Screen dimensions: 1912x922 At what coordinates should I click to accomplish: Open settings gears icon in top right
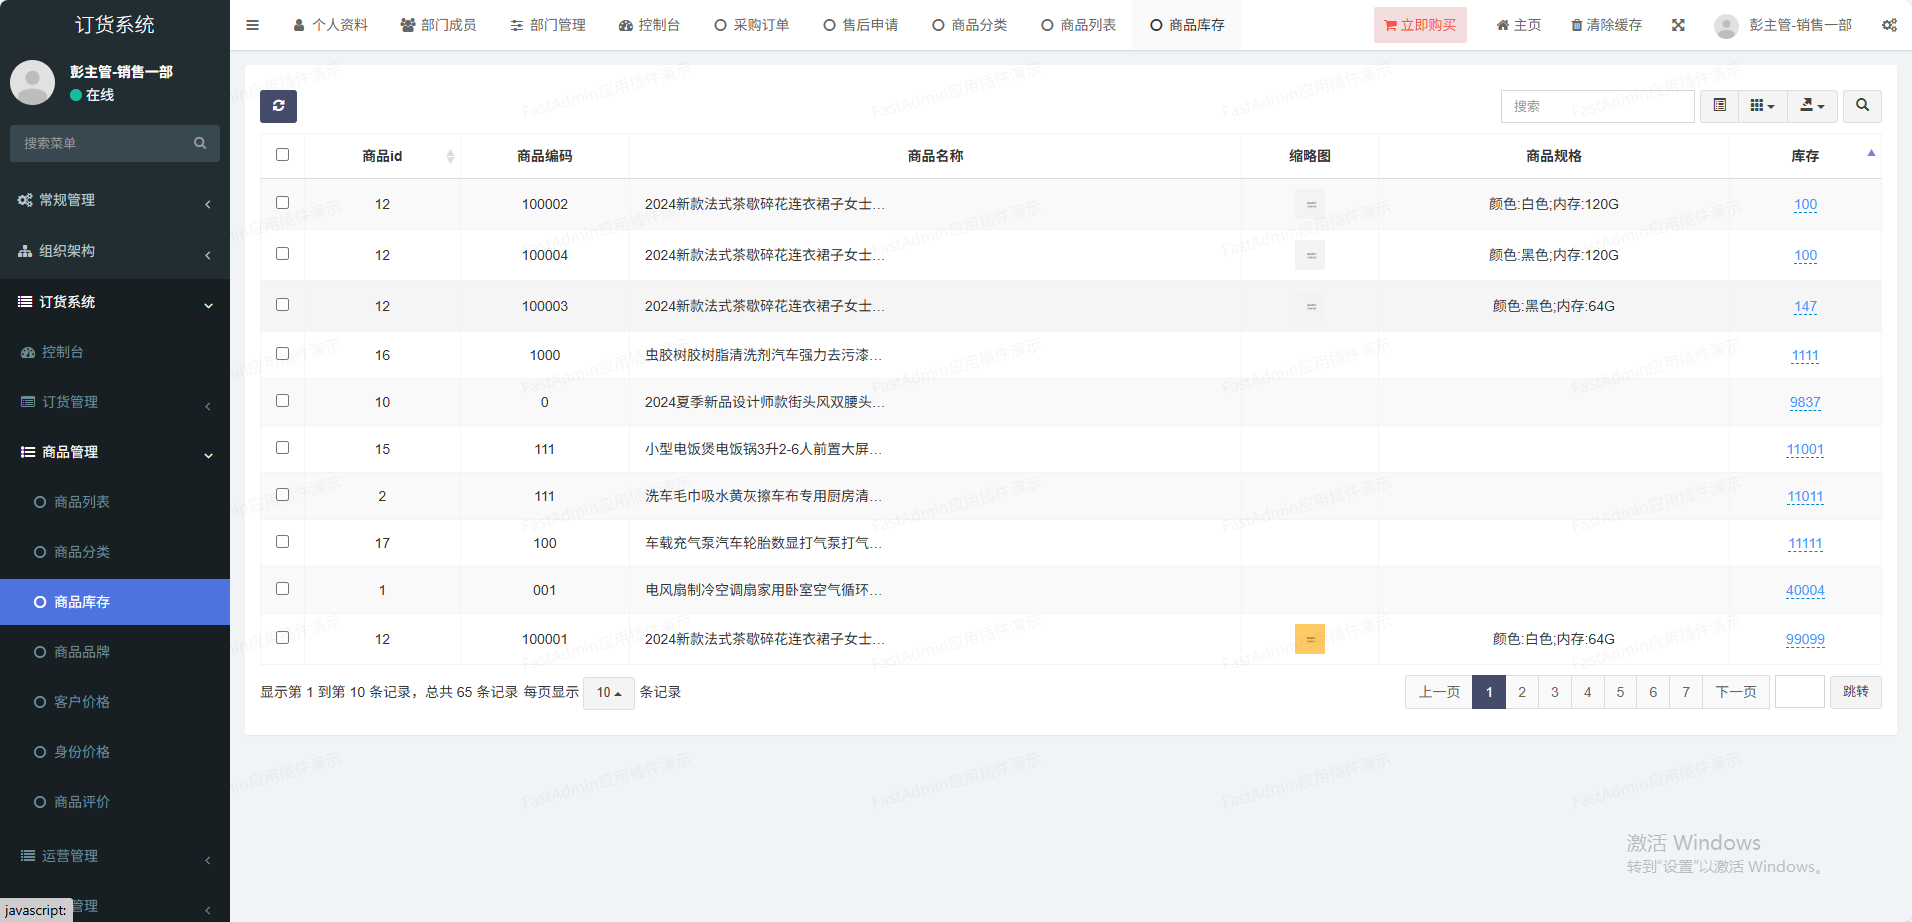coord(1889,25)
